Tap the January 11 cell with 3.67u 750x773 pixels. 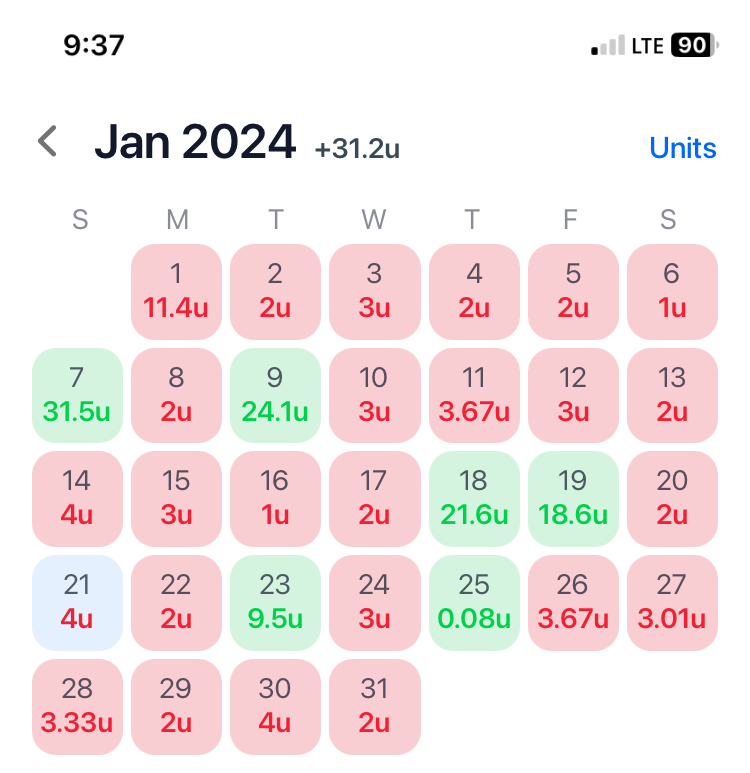(474, 395)
